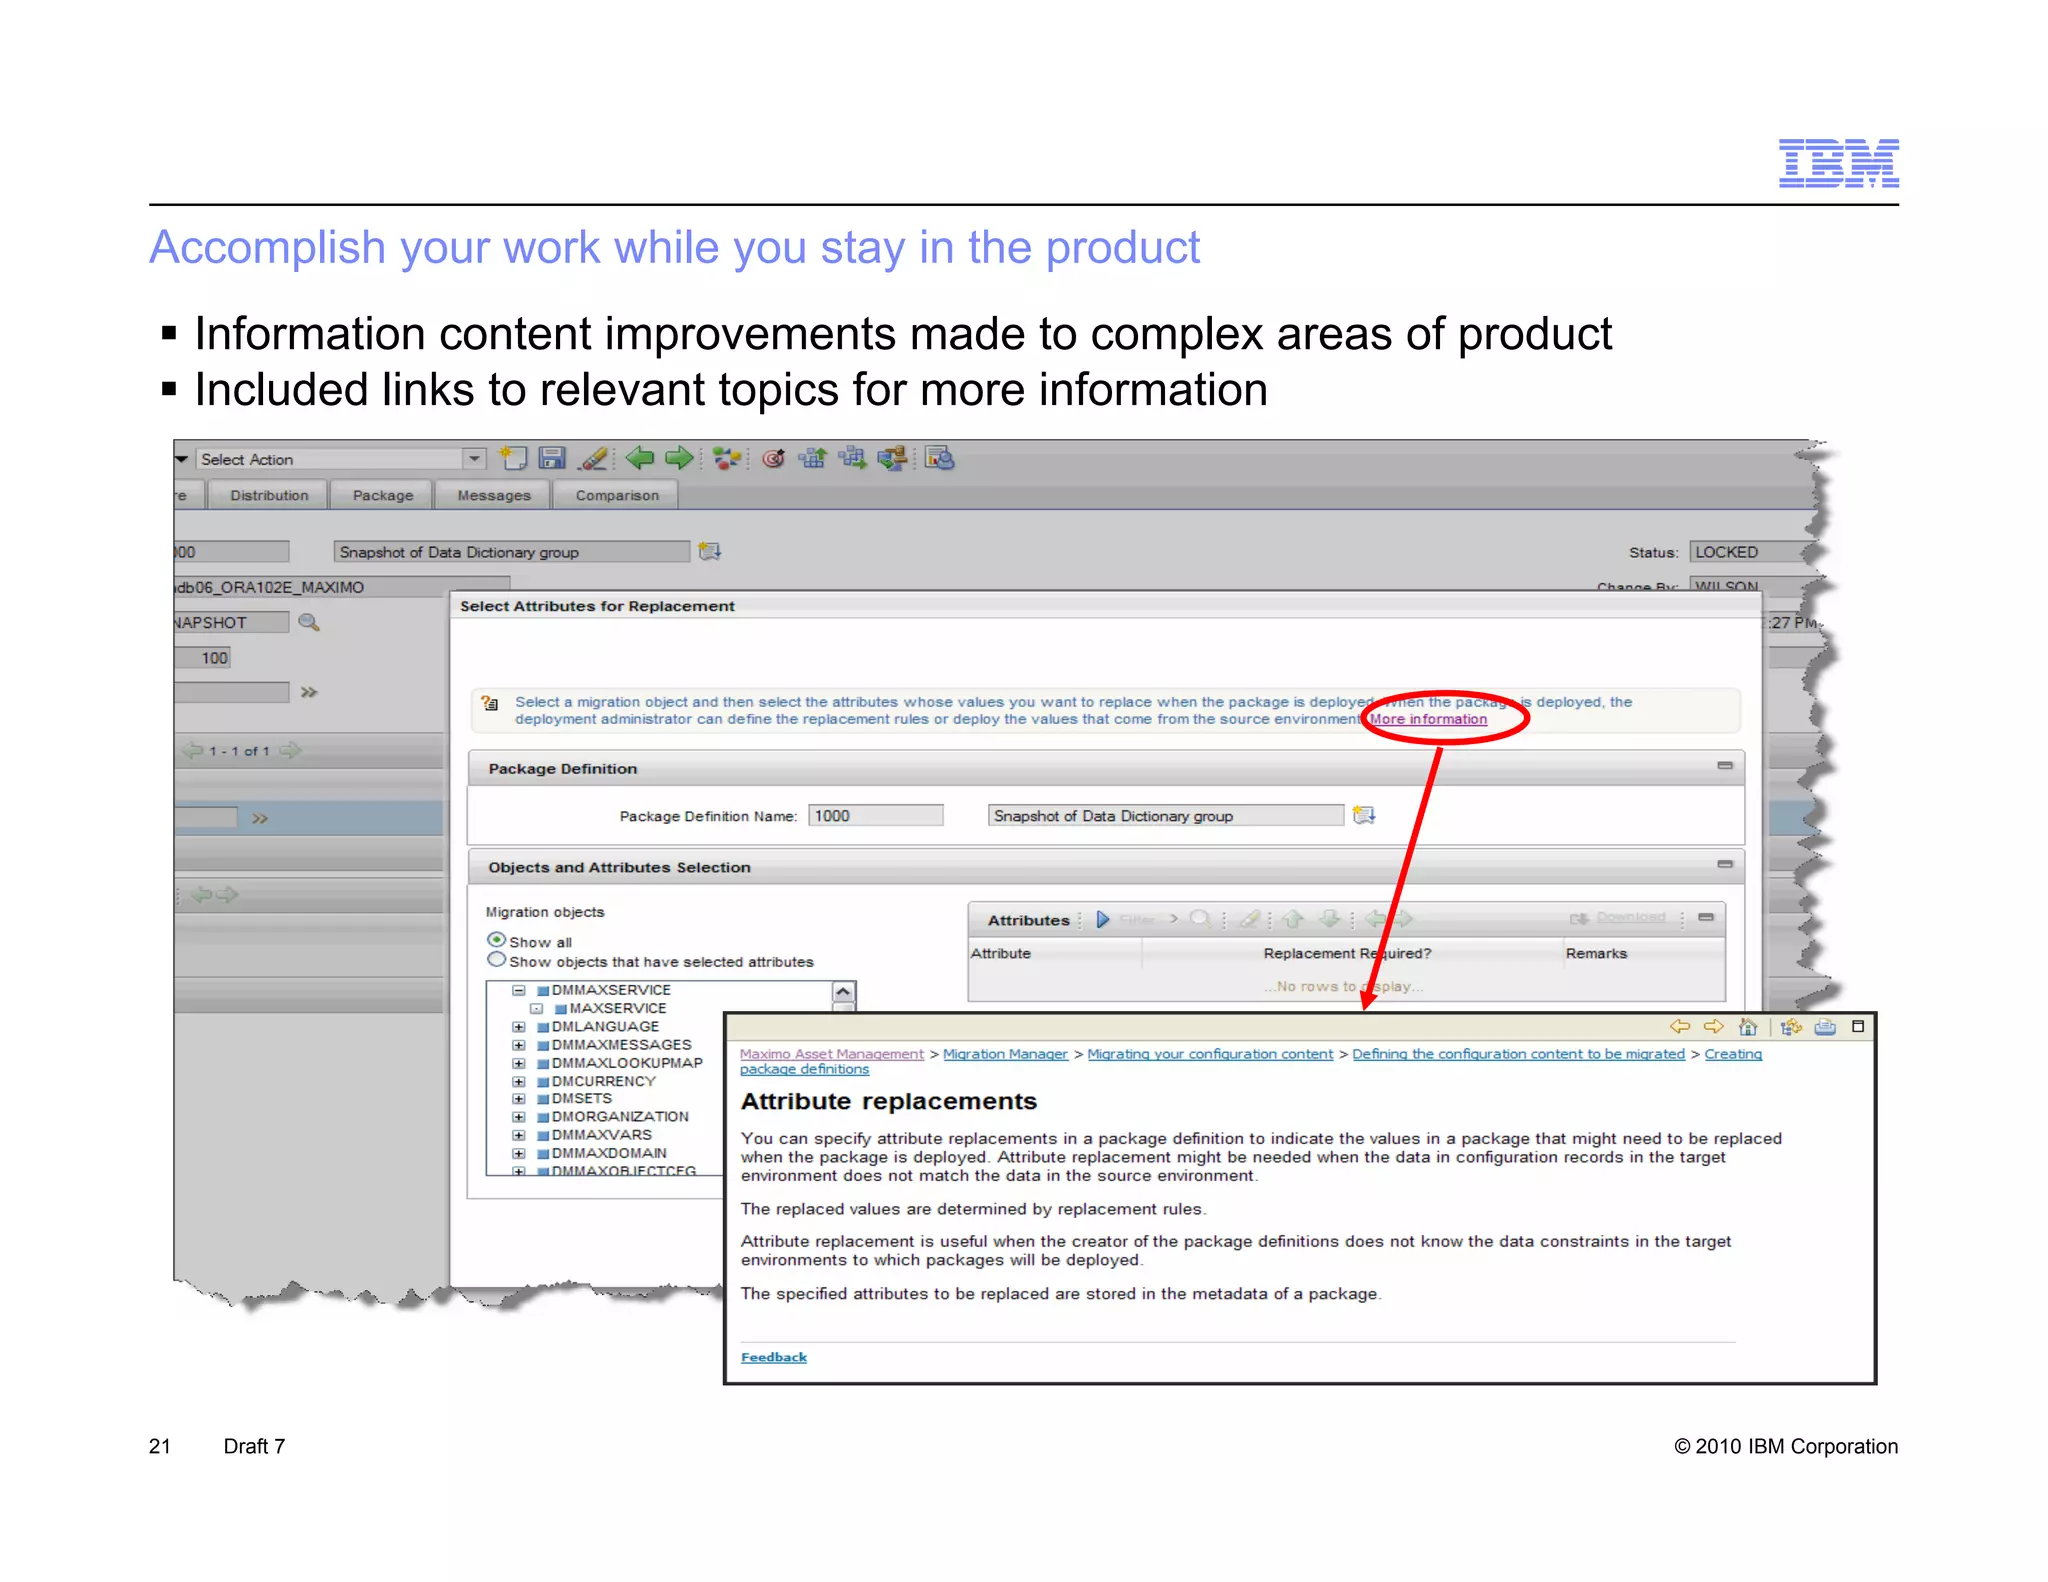Expand the DMMAXLOOKUPMAP tree node

point(518,1063)
